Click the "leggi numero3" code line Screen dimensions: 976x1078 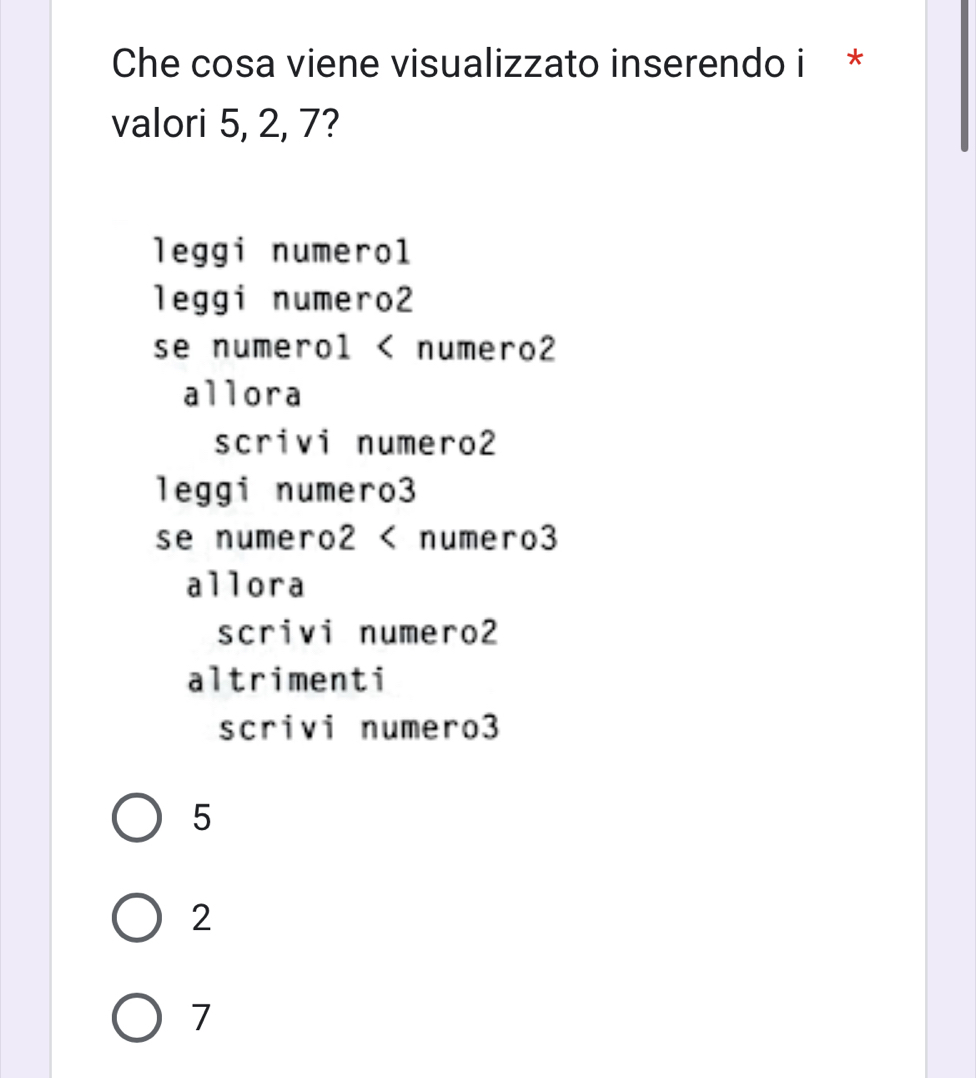coord(283,491)
